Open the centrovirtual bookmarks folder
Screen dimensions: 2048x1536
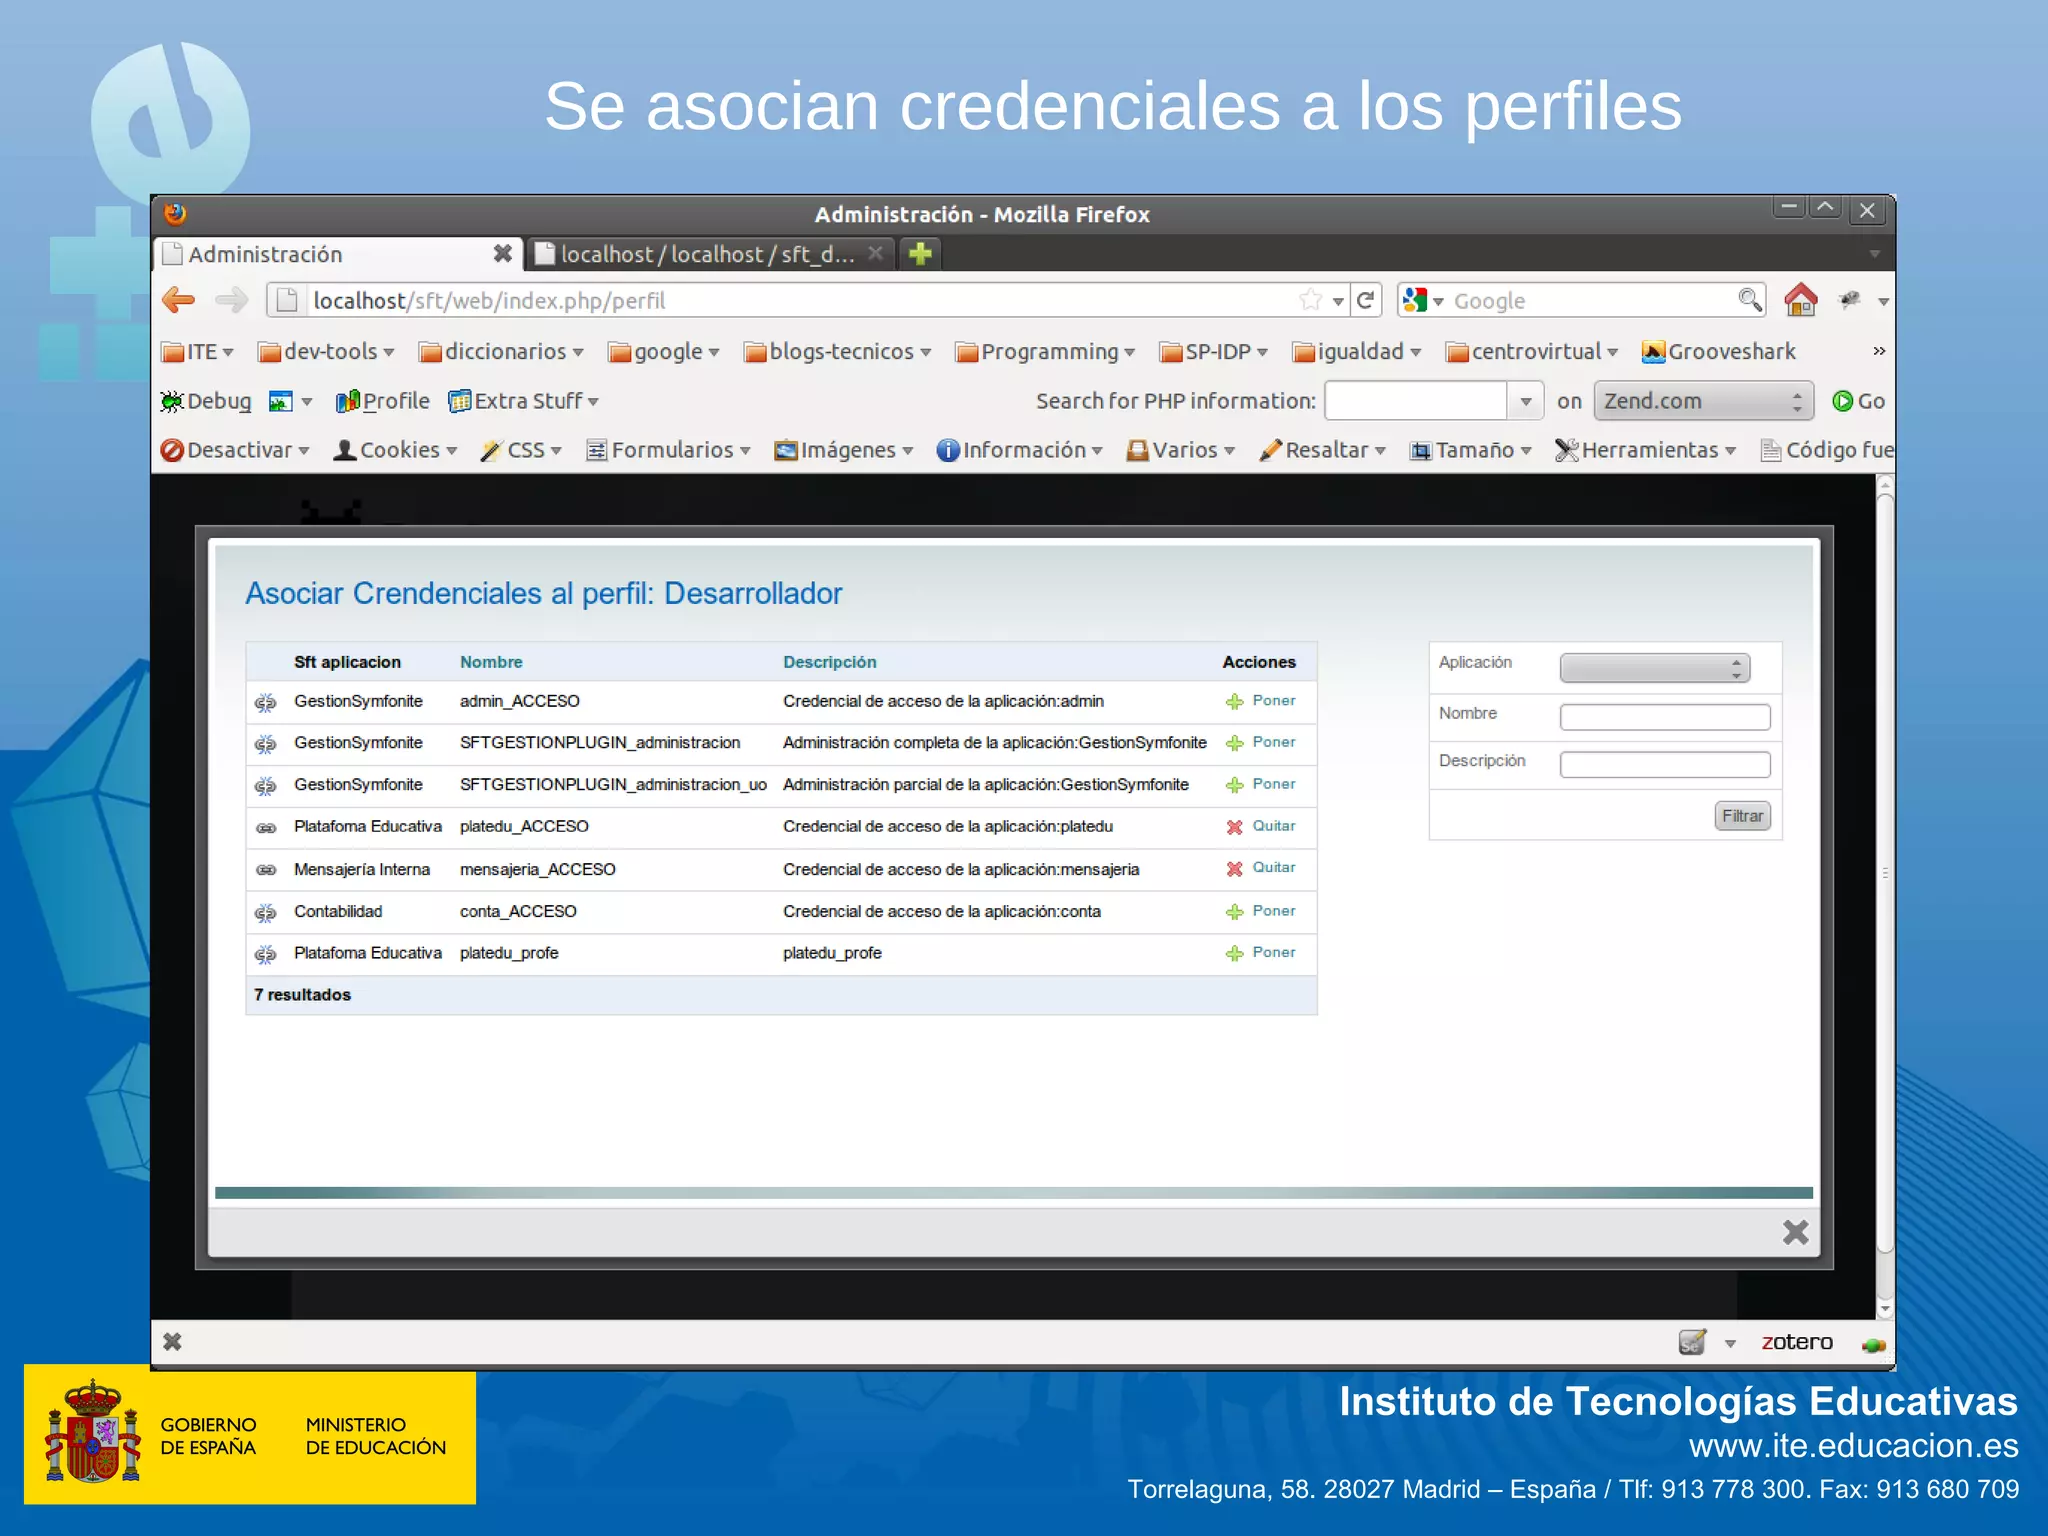coord(1532,352)
